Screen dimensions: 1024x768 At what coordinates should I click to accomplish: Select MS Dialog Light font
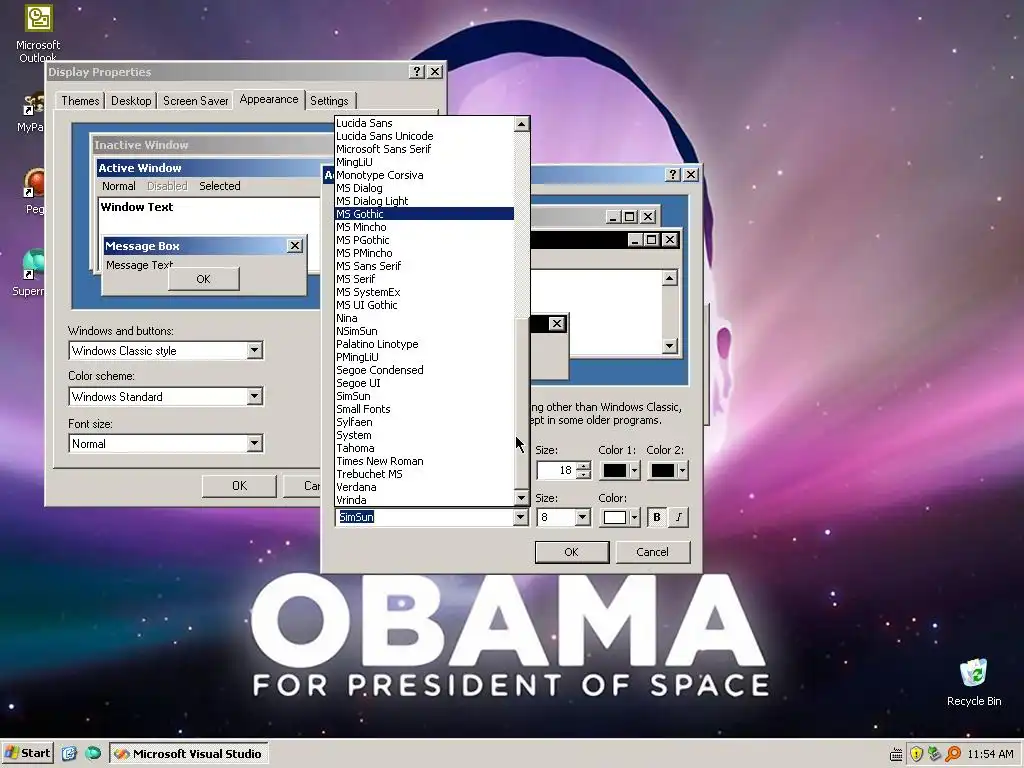[424, 201]
